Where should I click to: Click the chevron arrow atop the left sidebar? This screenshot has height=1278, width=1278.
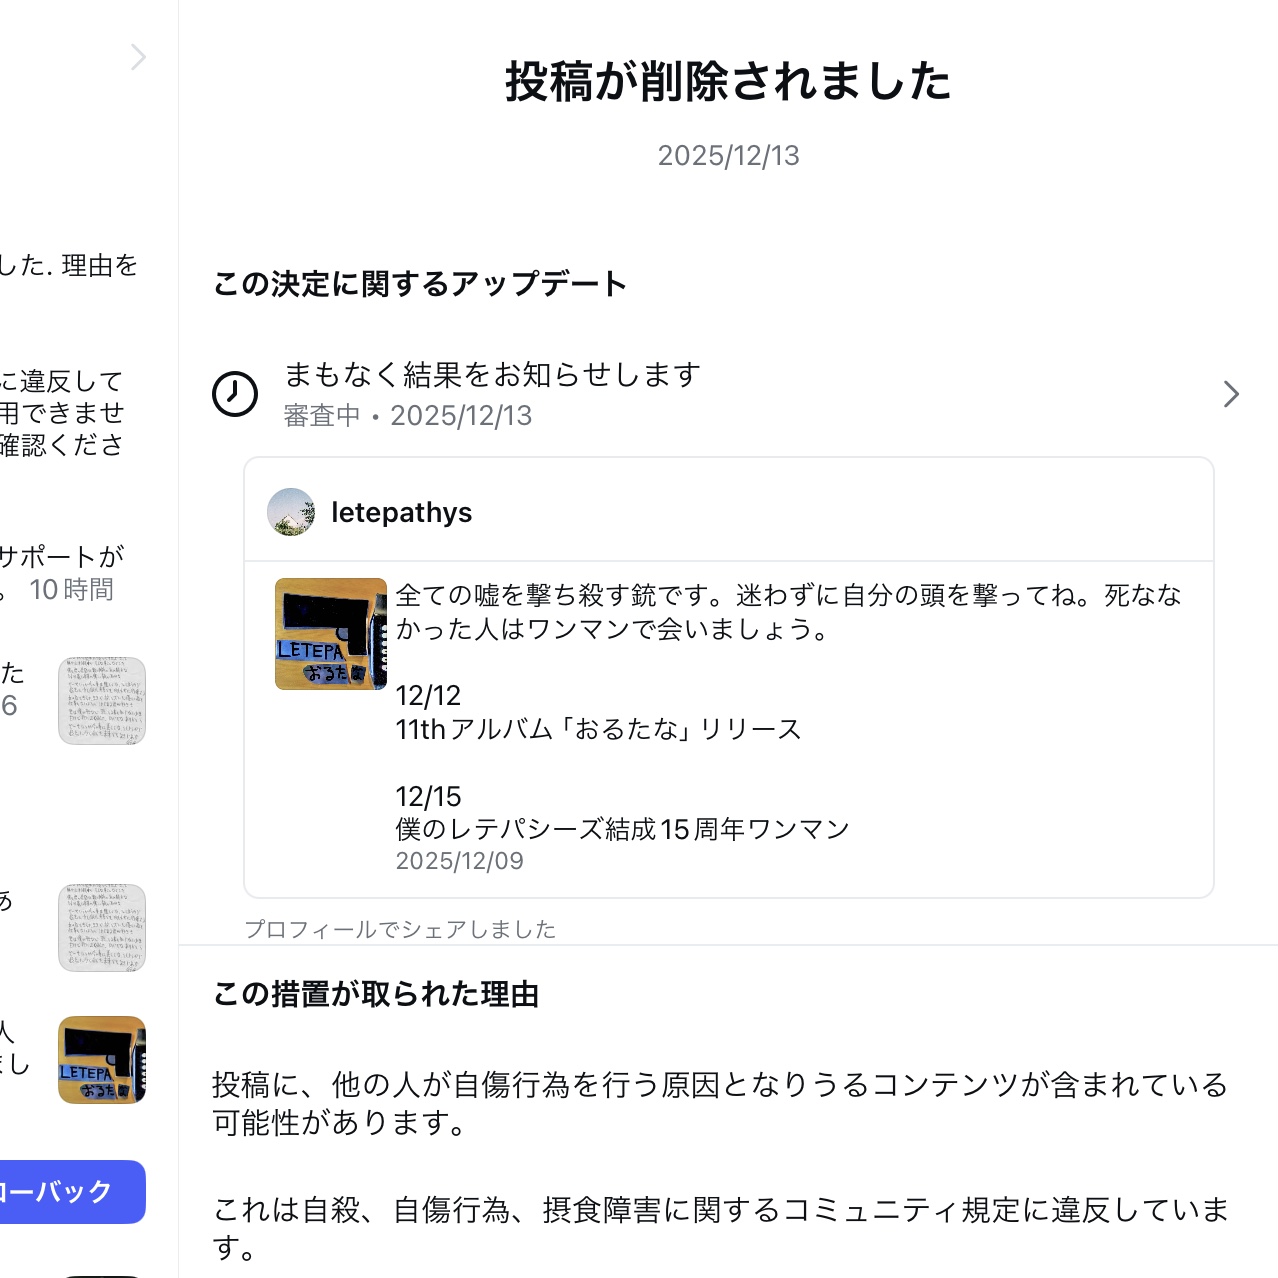[x=138, y=58]
